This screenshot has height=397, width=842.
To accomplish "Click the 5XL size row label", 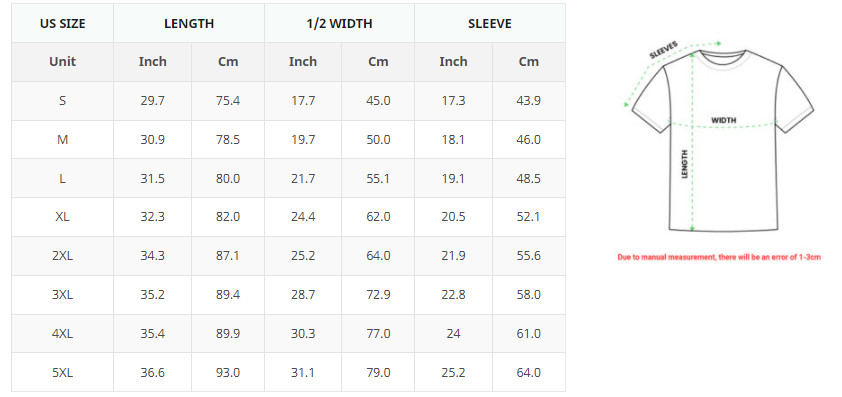I will [x=62, y=372].
